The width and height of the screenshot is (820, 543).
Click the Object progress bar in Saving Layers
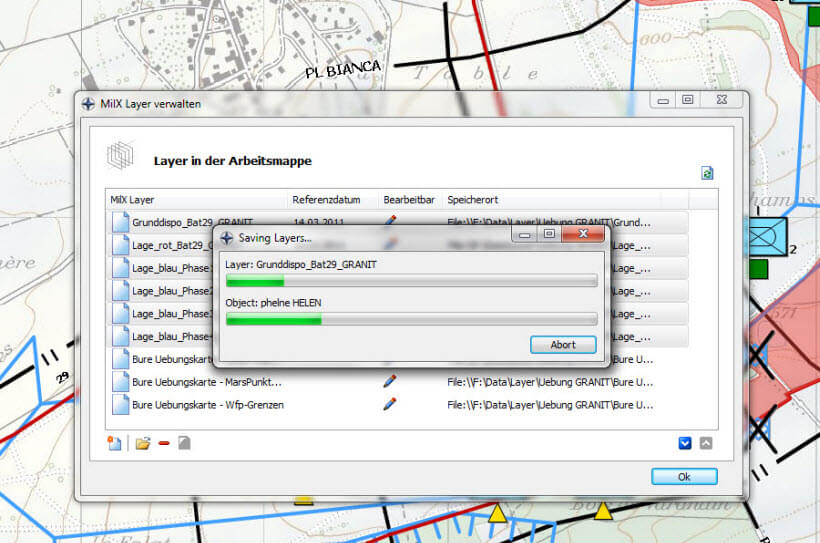click(412, 319)
